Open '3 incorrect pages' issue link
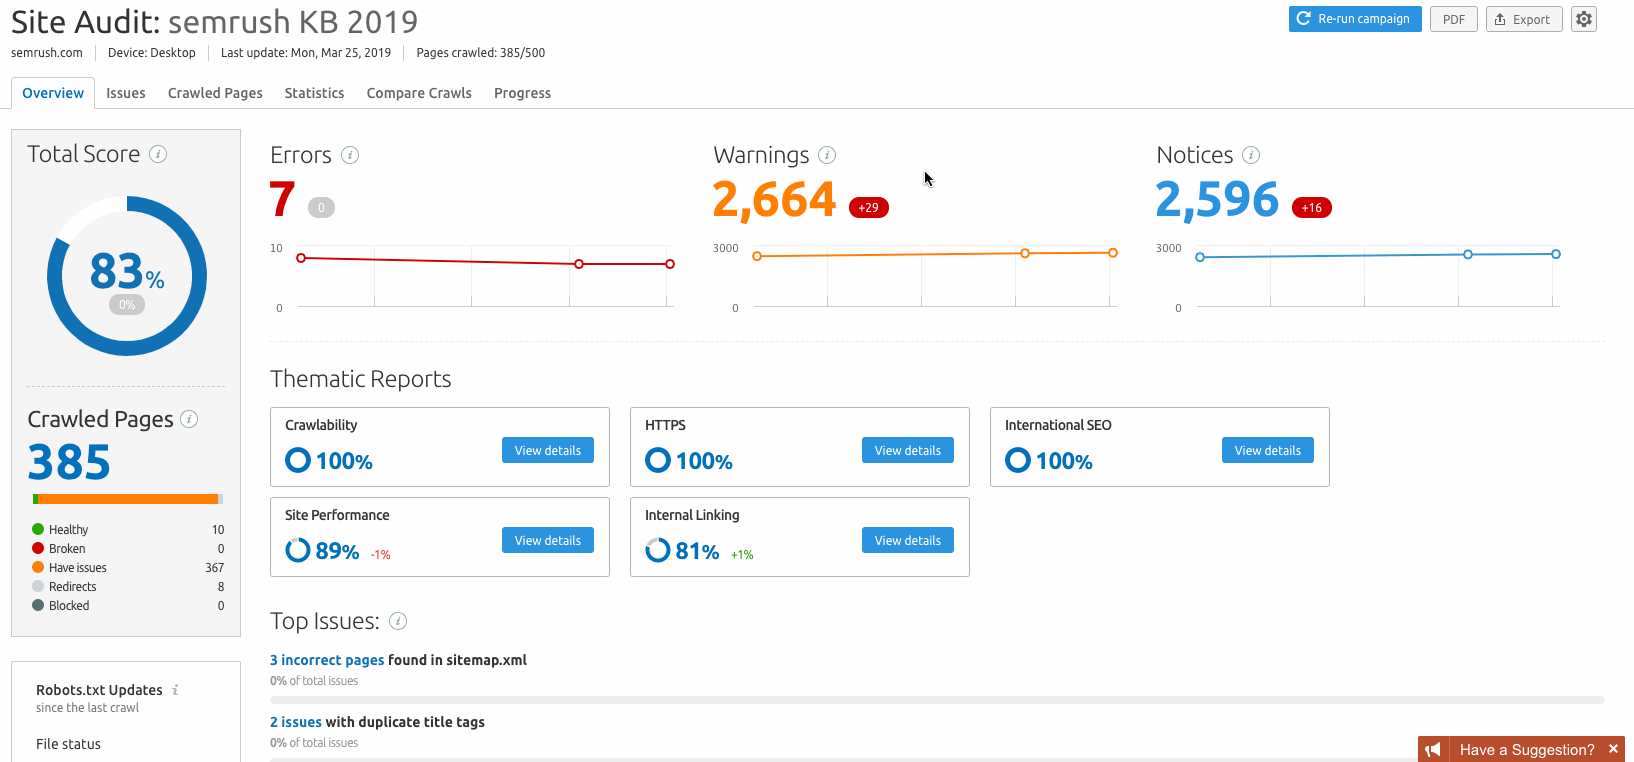 coord(327,660)
